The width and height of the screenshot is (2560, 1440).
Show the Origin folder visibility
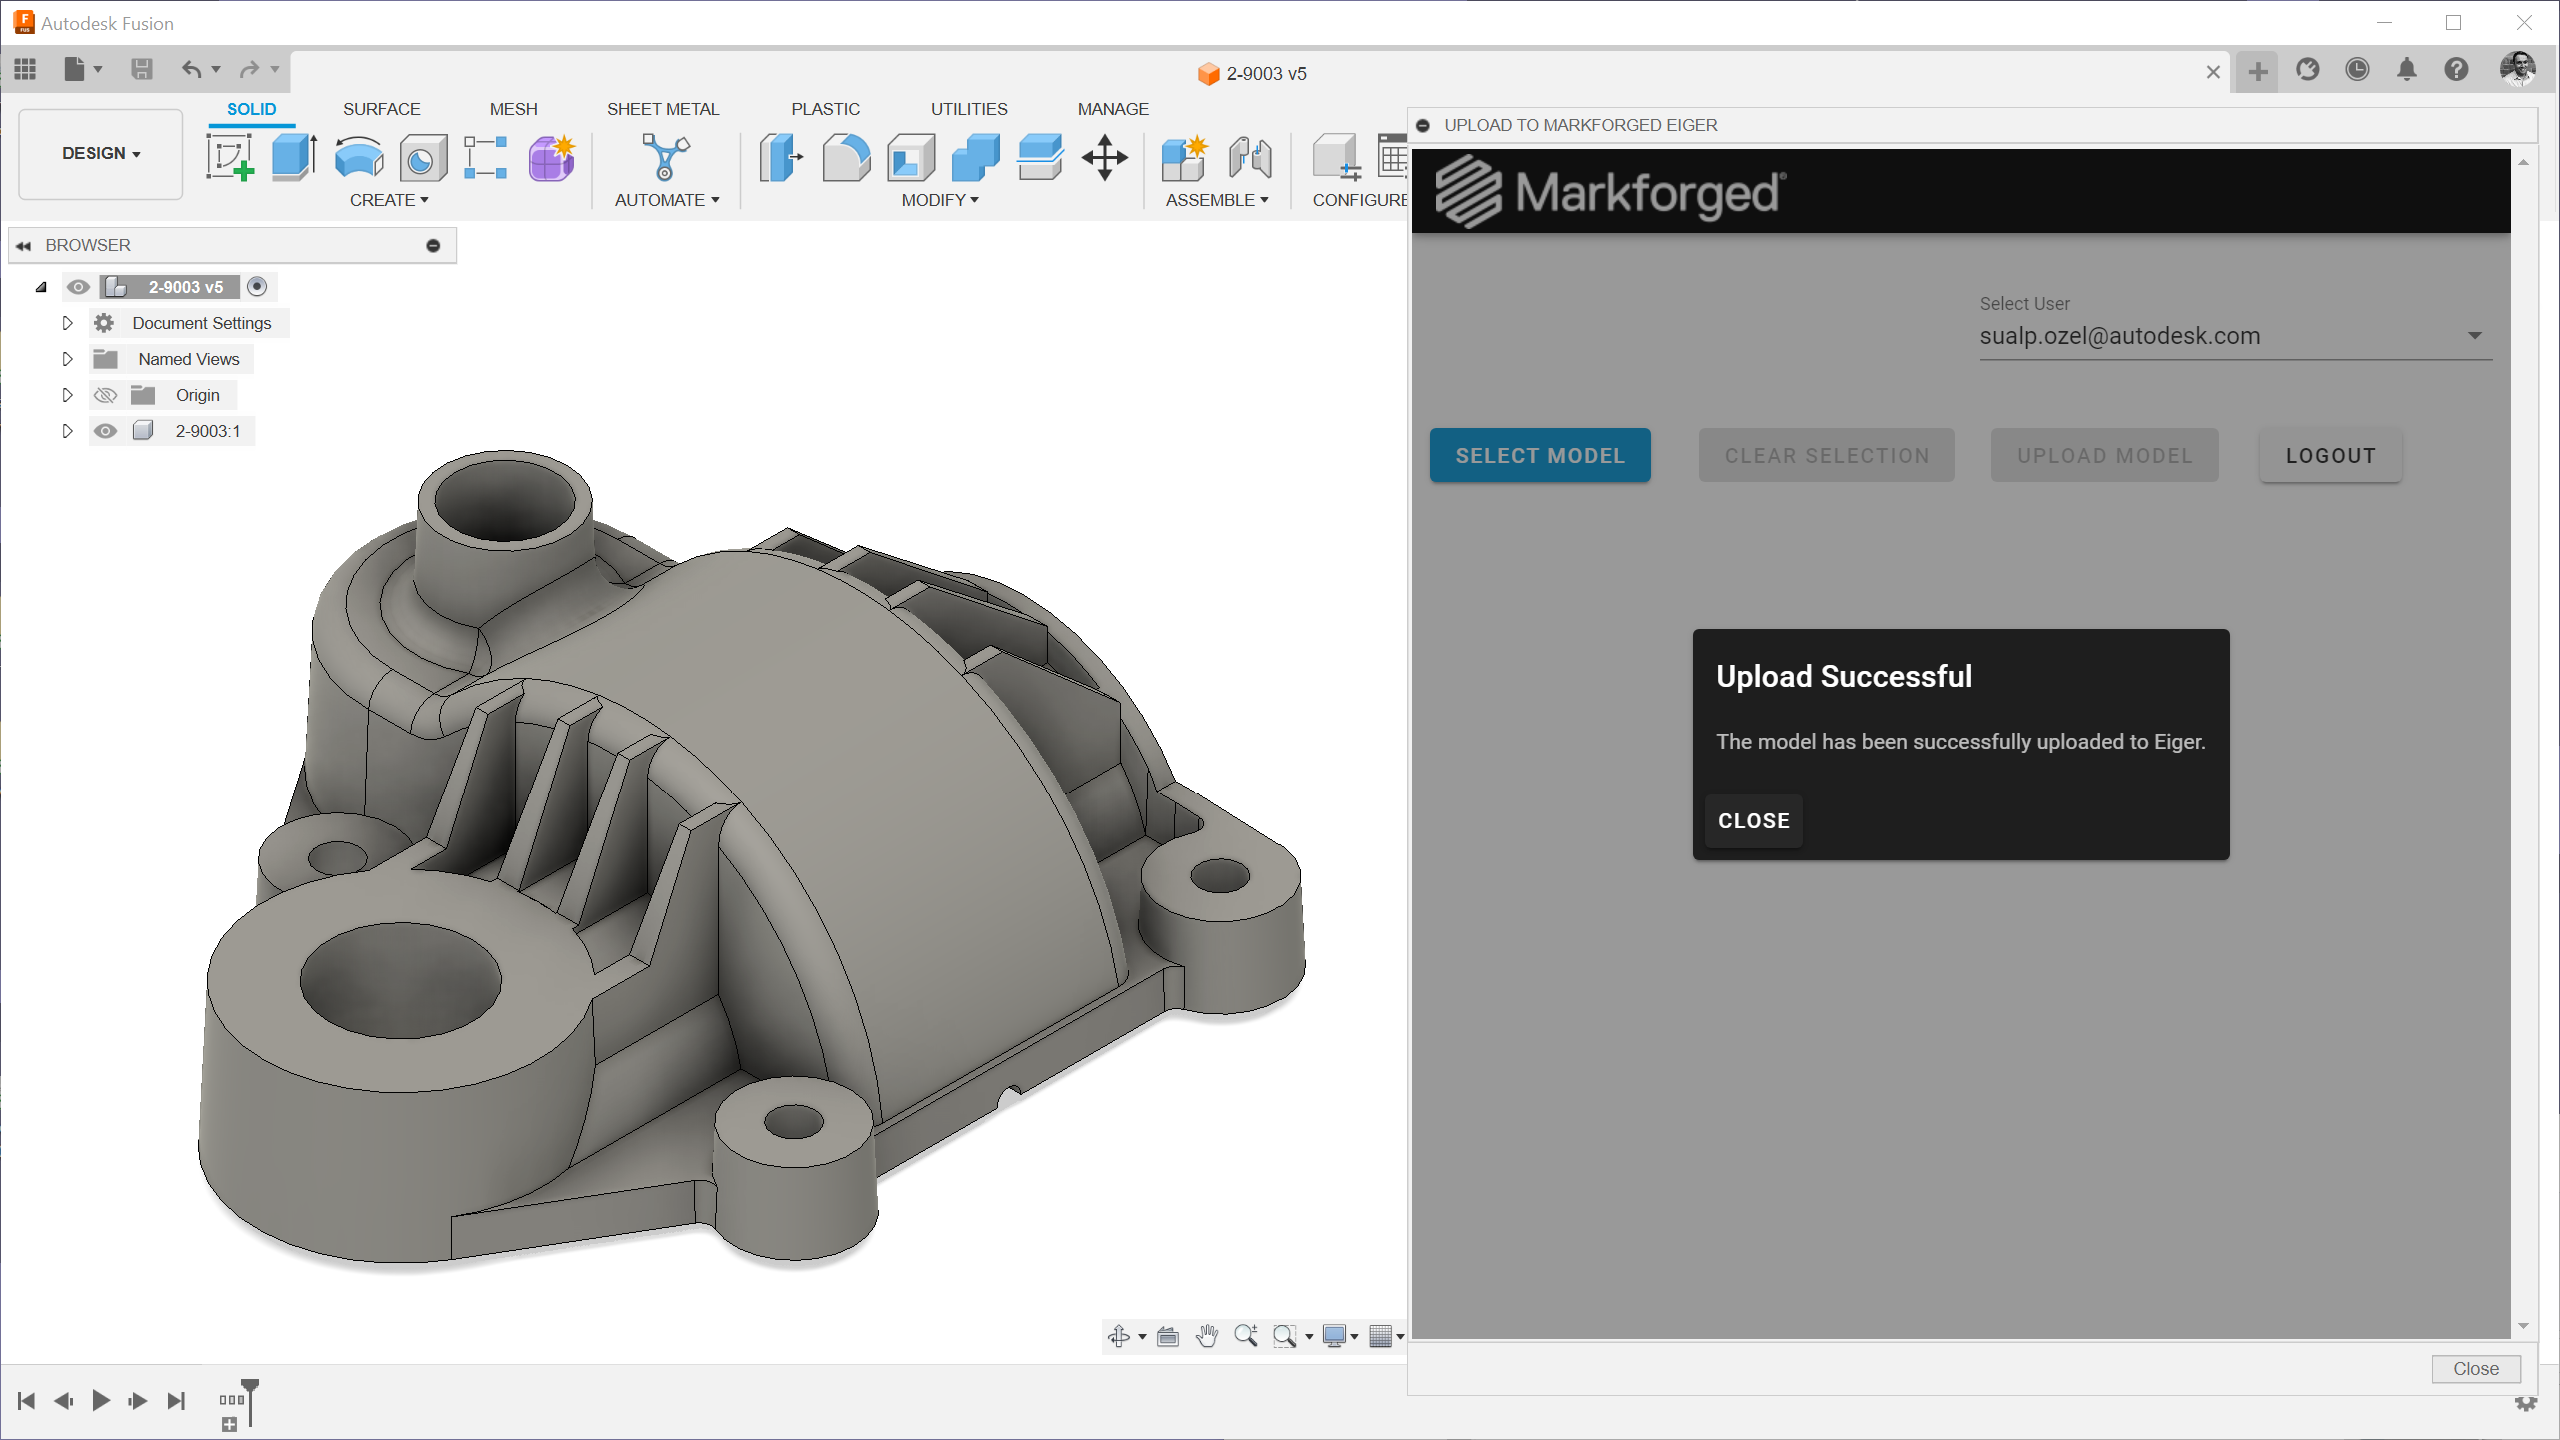105,395
